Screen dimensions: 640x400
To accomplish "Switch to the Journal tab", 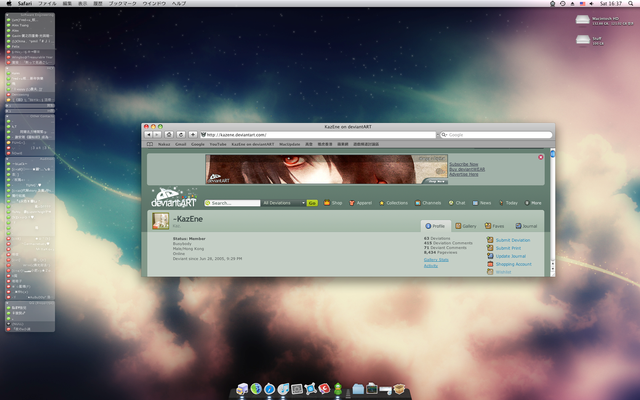I will 526,226.
